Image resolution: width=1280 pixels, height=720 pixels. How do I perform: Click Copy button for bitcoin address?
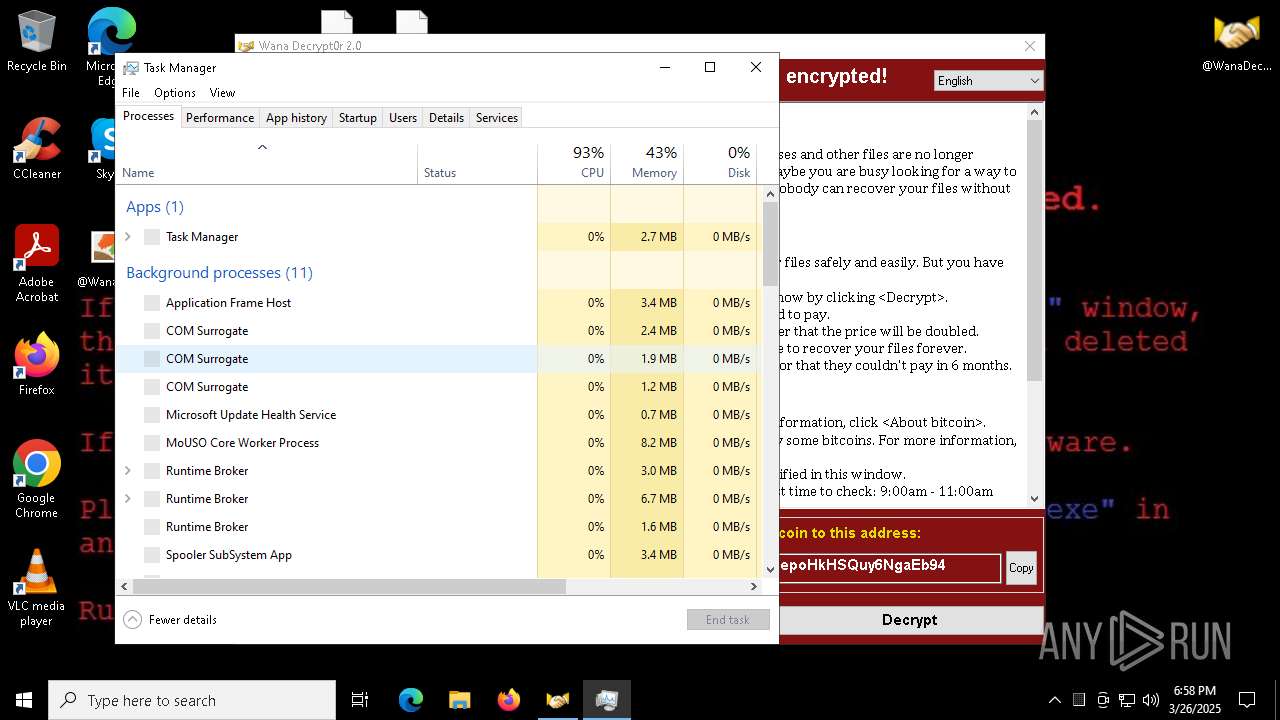click(1021, 568)
